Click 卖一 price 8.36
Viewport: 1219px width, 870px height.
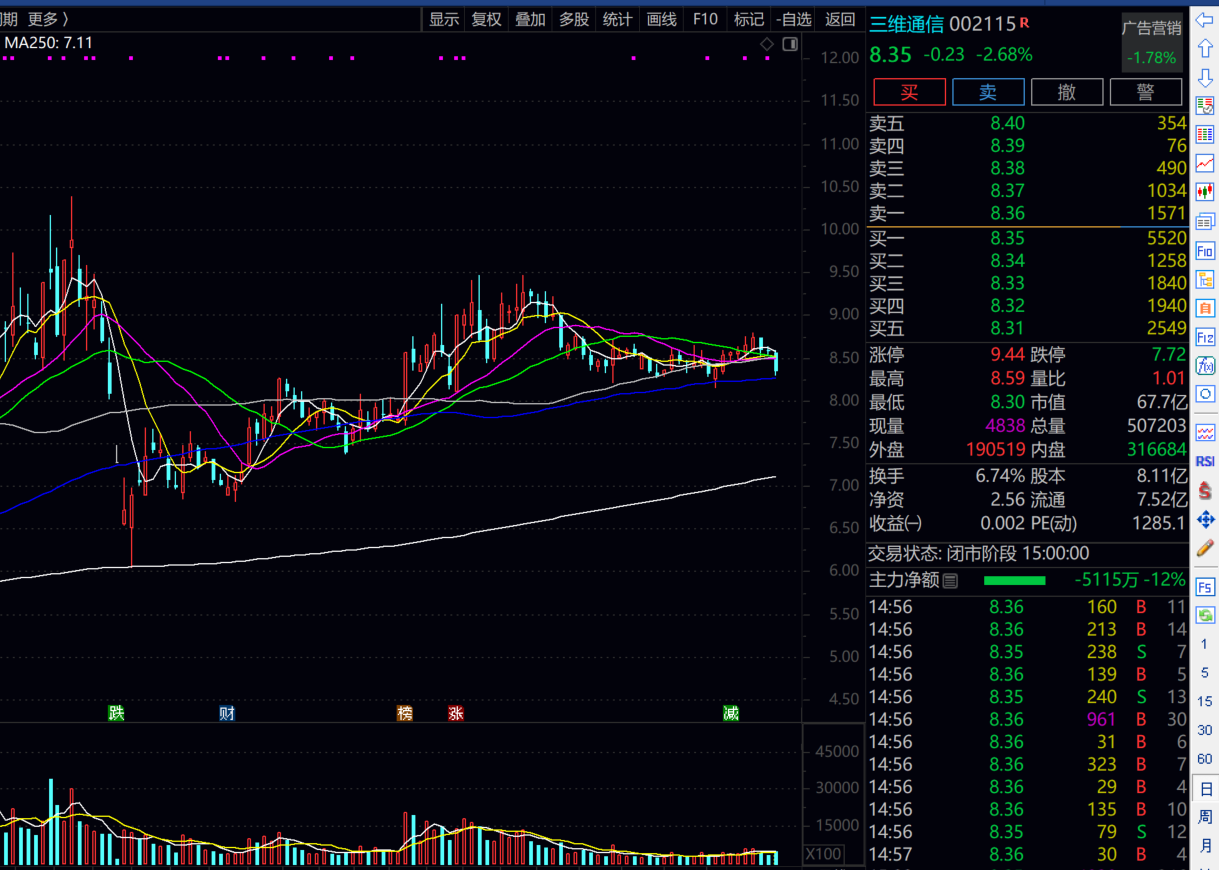point(1007,213)
